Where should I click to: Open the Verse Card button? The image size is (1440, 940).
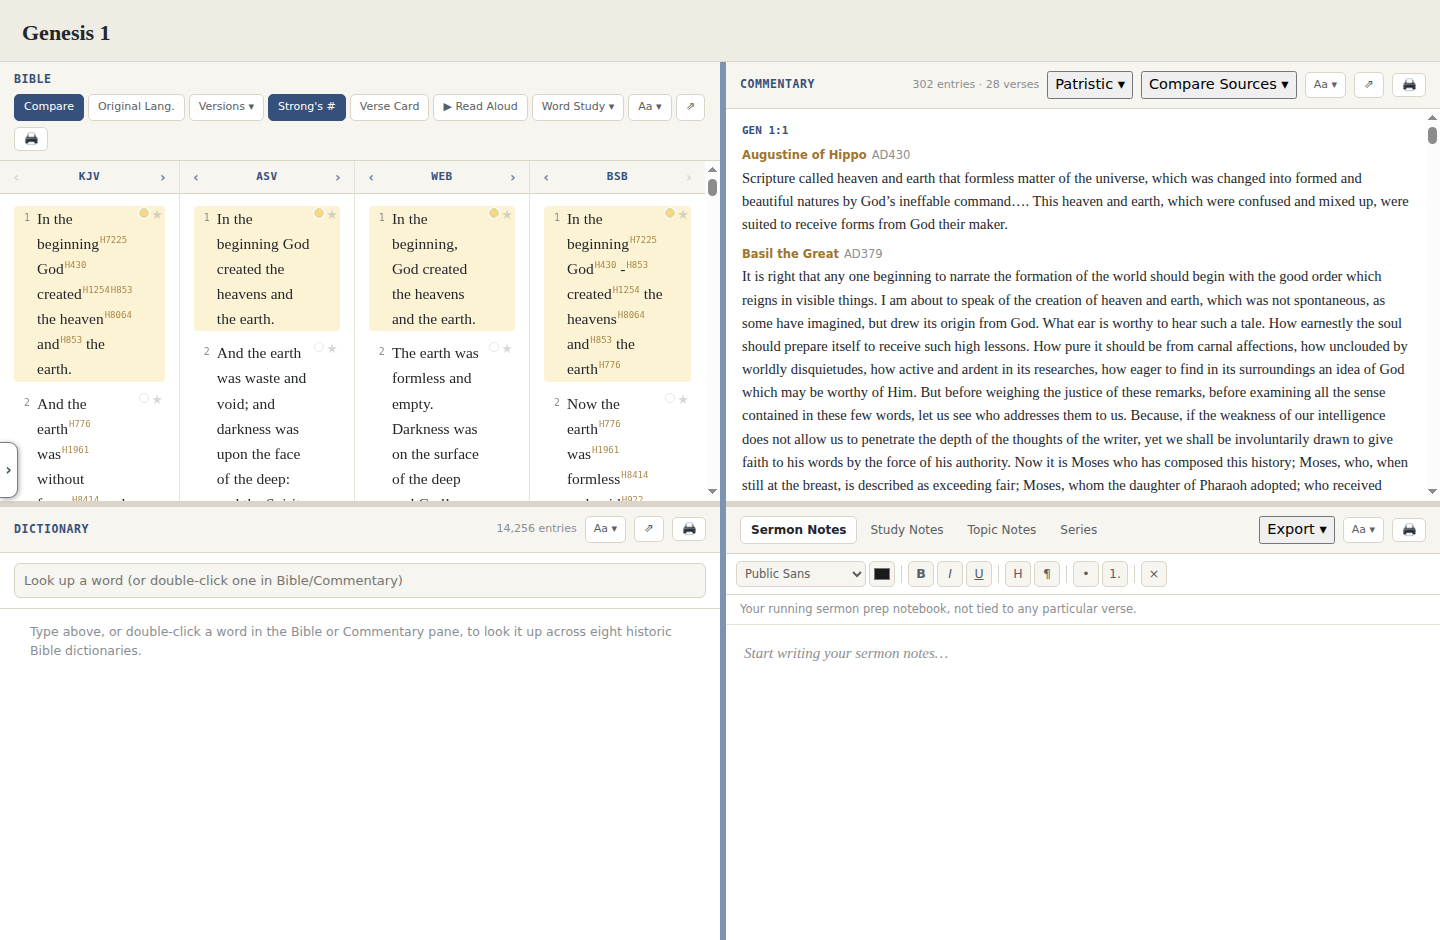coord(389,107)
